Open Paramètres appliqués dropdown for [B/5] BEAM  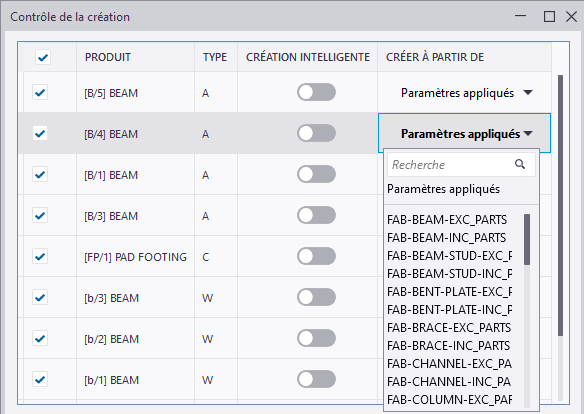click(466, 93)
